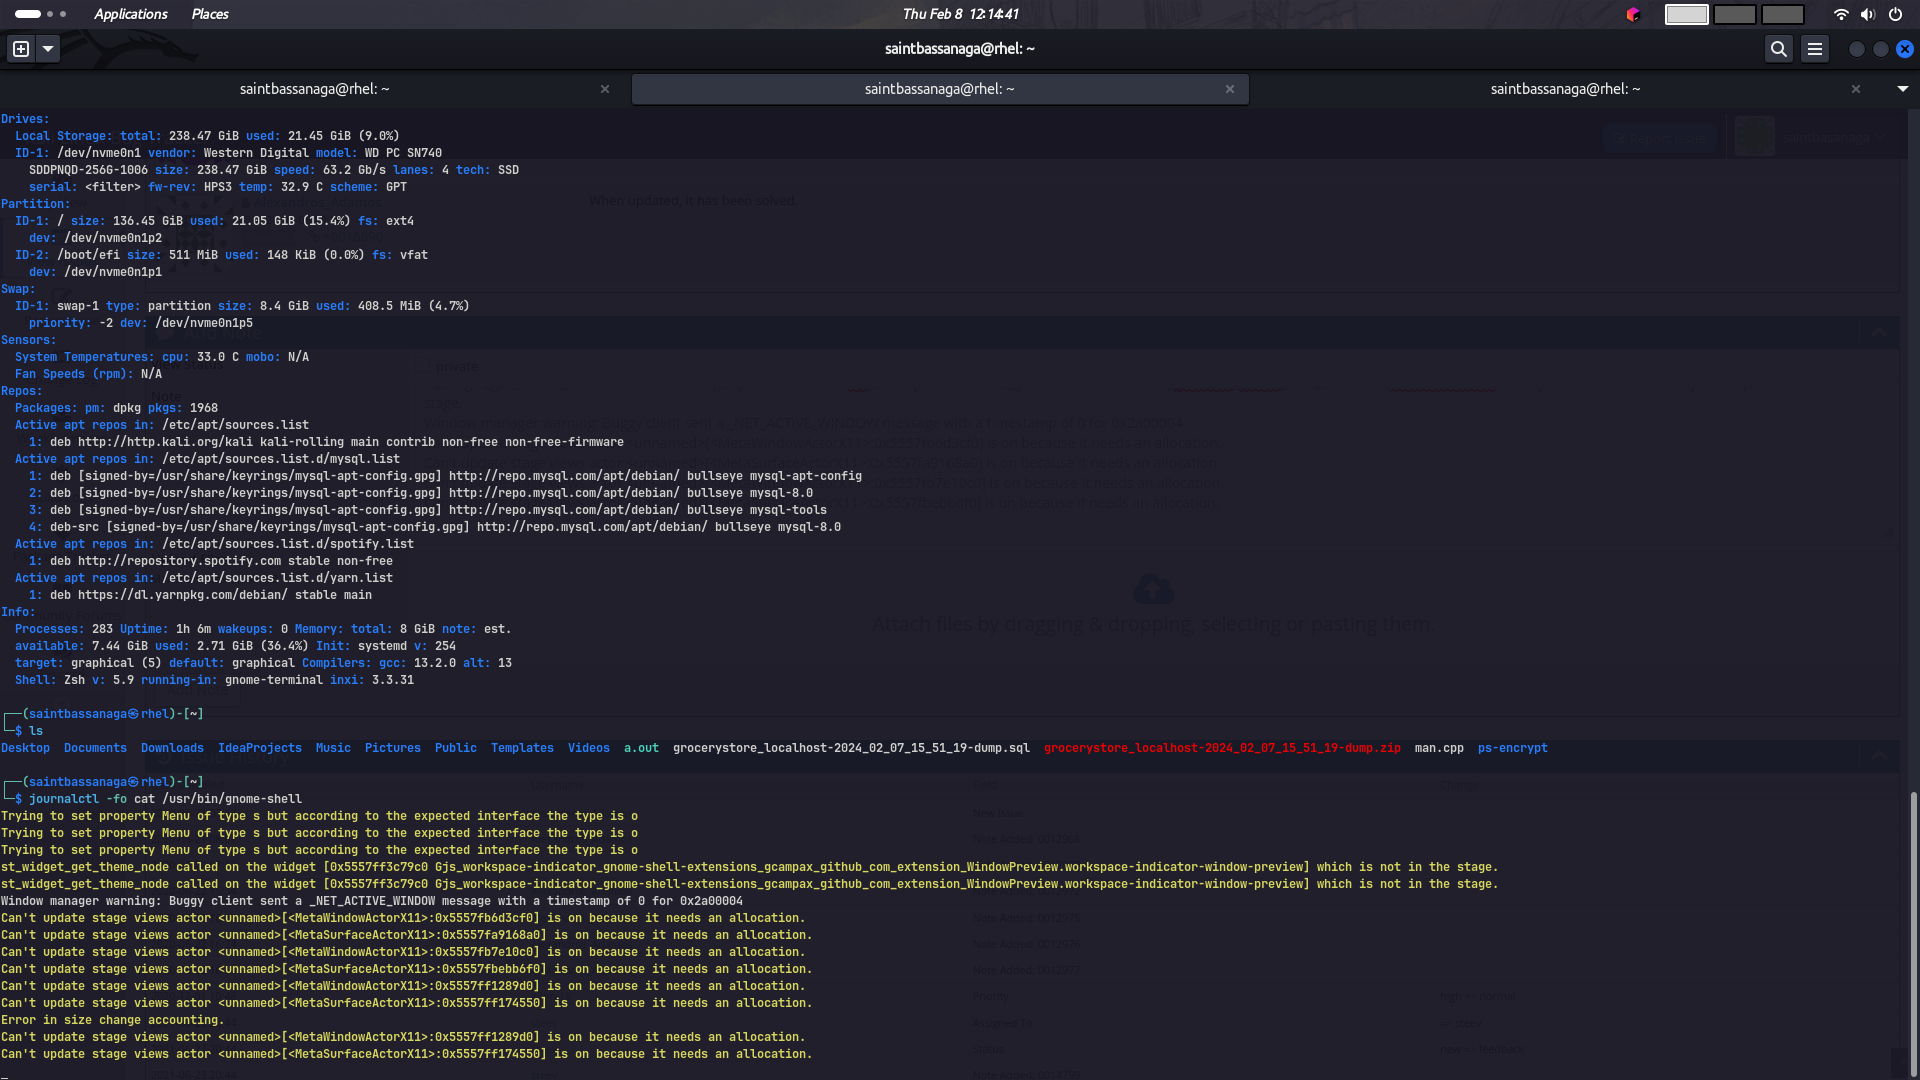The width and height of the screenshot is (1920, 1080).
Task: Open the terminal hamburger menu
Action: pyautogui.click(x=1815, y=49)
